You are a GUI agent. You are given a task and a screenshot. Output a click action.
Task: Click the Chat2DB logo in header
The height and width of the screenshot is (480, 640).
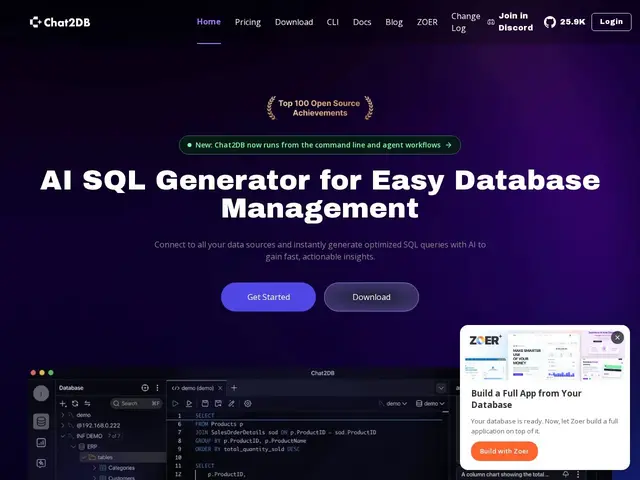(x=60, y=22)
